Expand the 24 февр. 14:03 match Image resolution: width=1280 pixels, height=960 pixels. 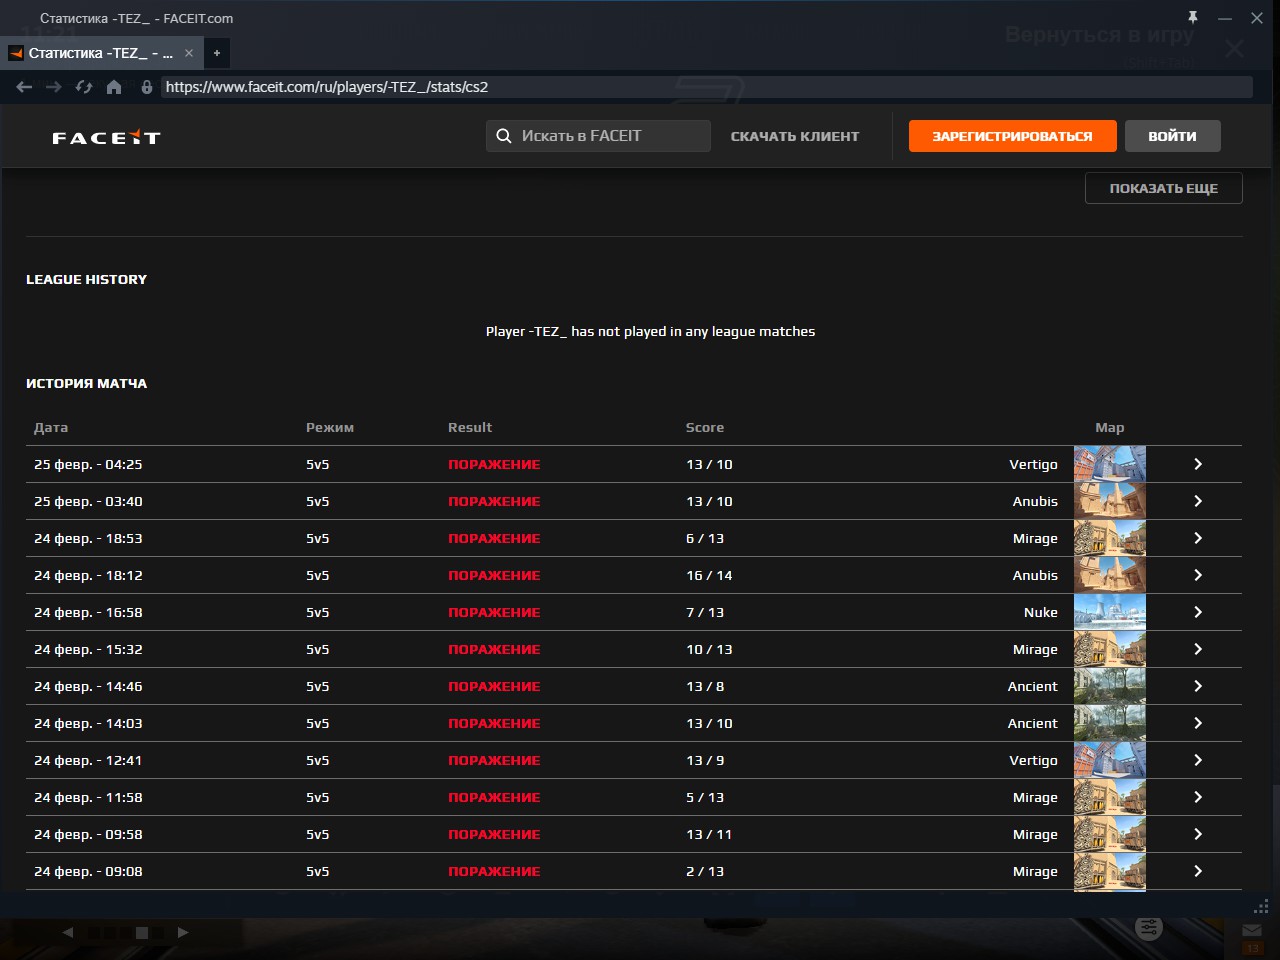(1198, 723)
